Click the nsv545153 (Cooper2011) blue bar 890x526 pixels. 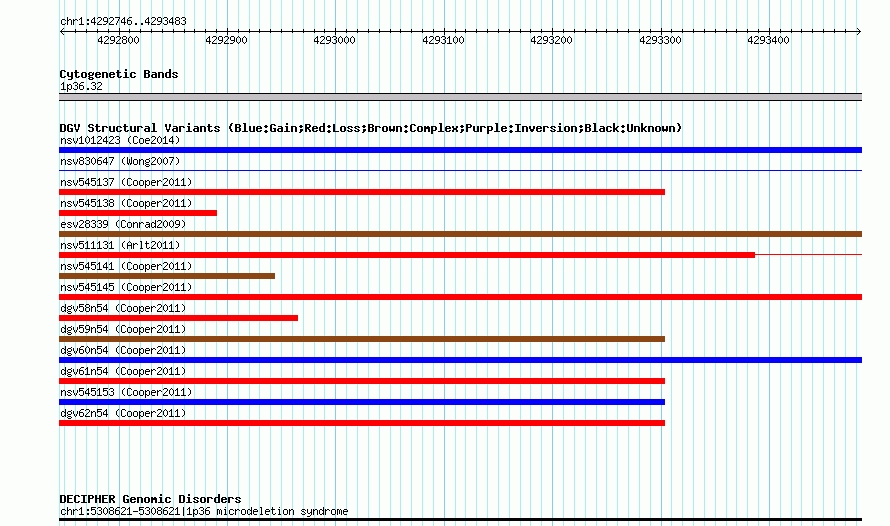(x=362, y=402)
